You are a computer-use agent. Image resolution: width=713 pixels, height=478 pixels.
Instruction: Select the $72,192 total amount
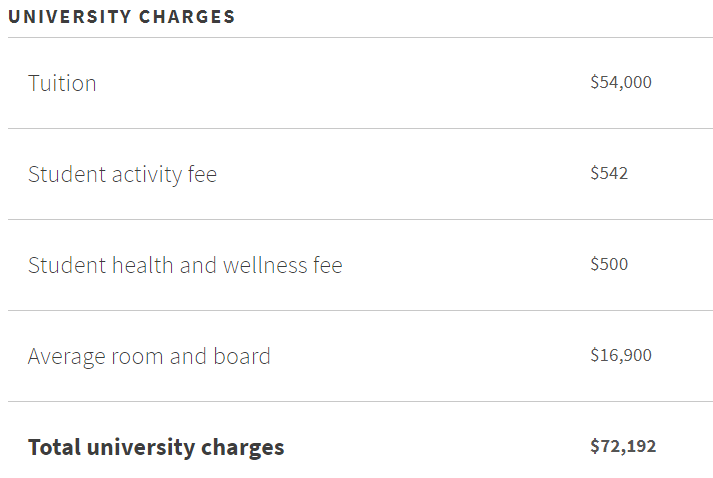coord(623,446)
